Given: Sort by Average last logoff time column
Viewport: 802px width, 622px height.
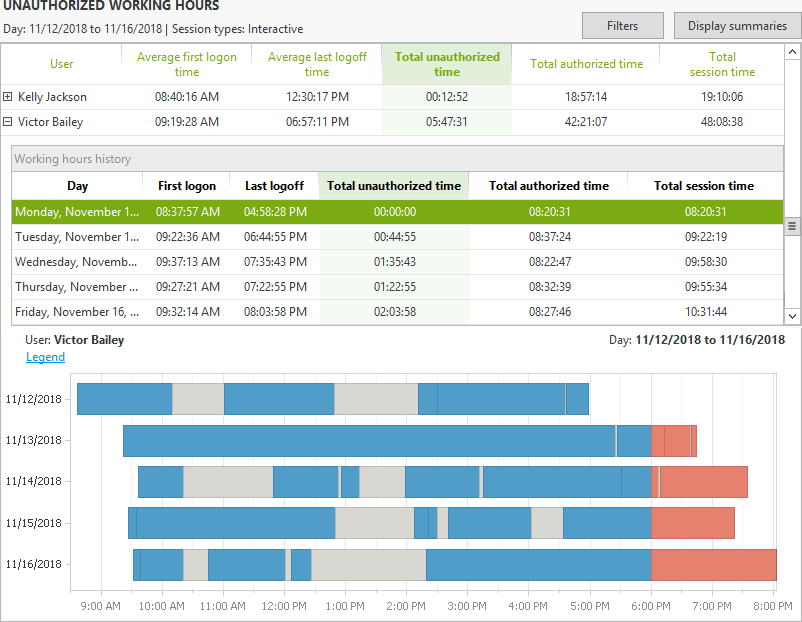Looking at the screenshot, I should (317, 64).
